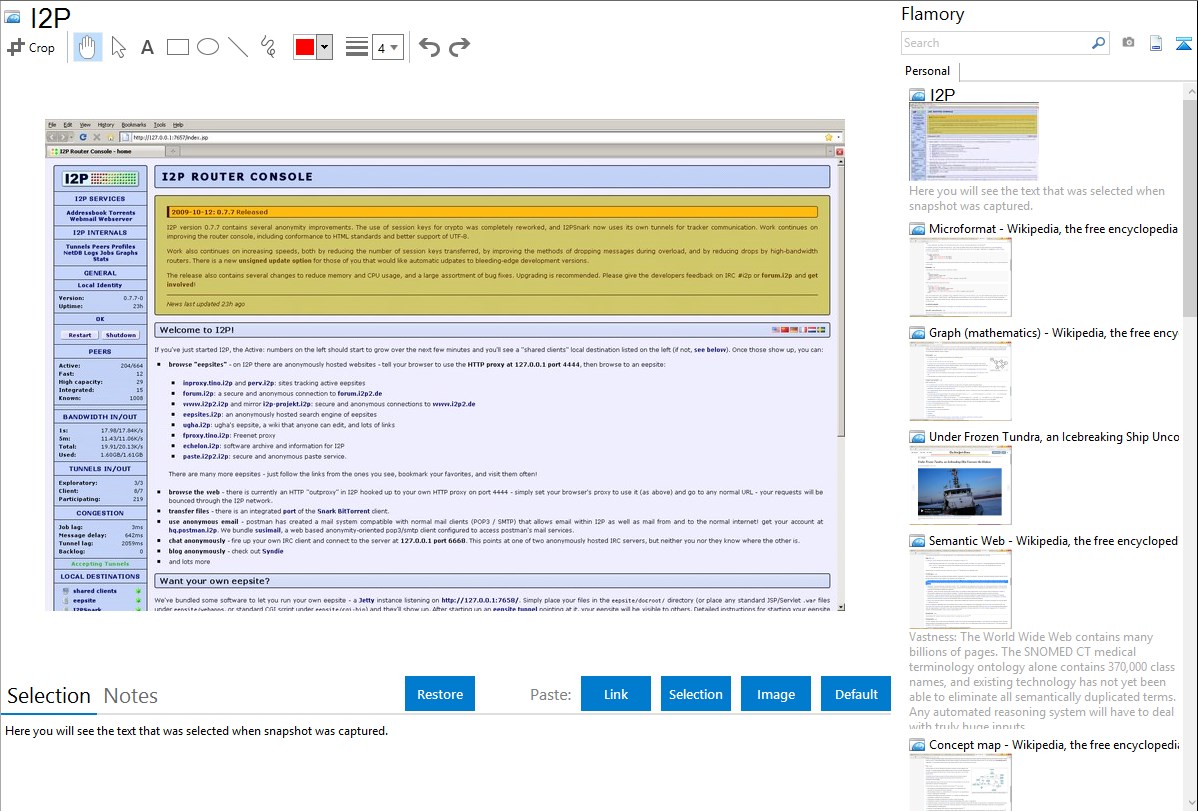Focus the Flamory Search field

[996, 43]
